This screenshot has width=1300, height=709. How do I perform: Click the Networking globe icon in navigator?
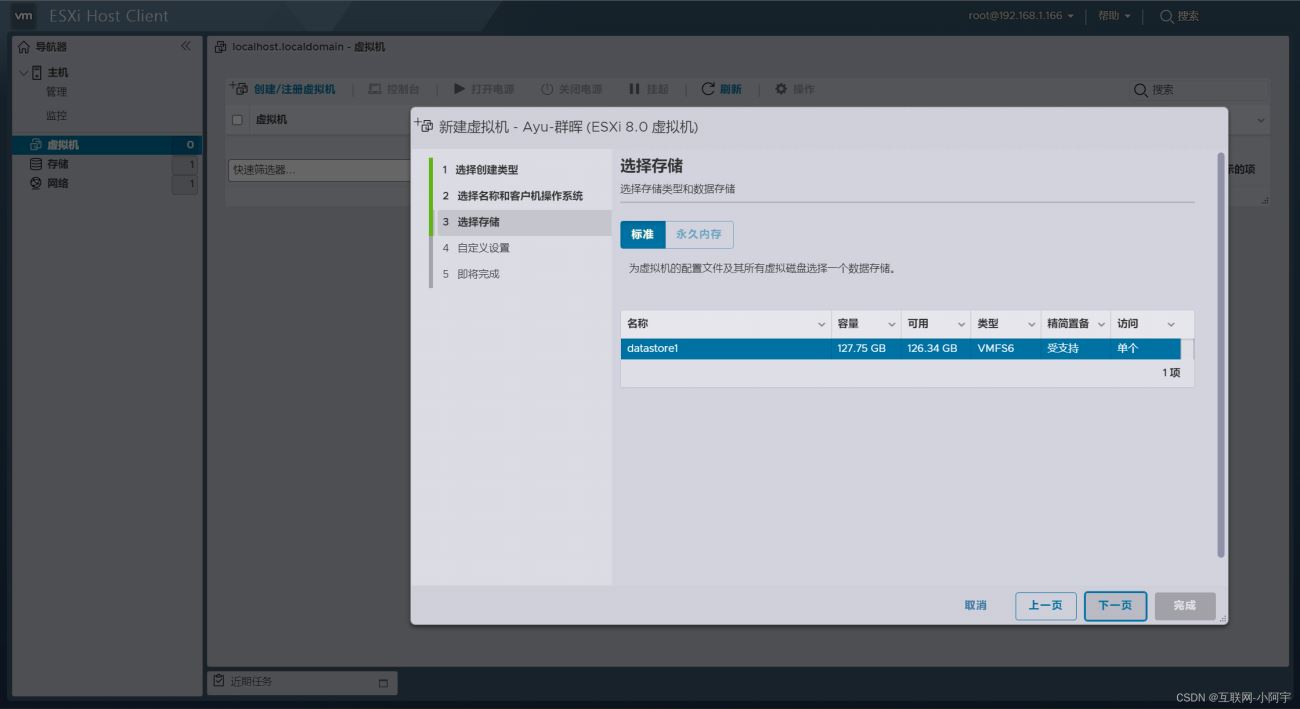[x=36, y=184]
